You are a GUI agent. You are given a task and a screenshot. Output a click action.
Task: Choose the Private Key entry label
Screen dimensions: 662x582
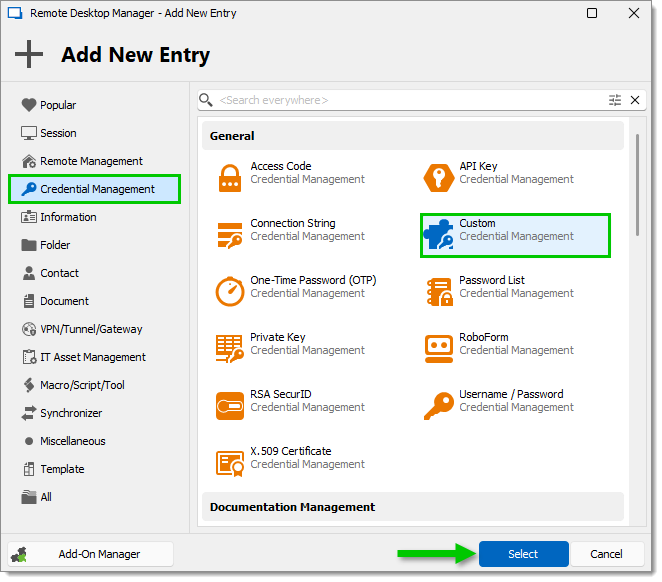point(277,337)
